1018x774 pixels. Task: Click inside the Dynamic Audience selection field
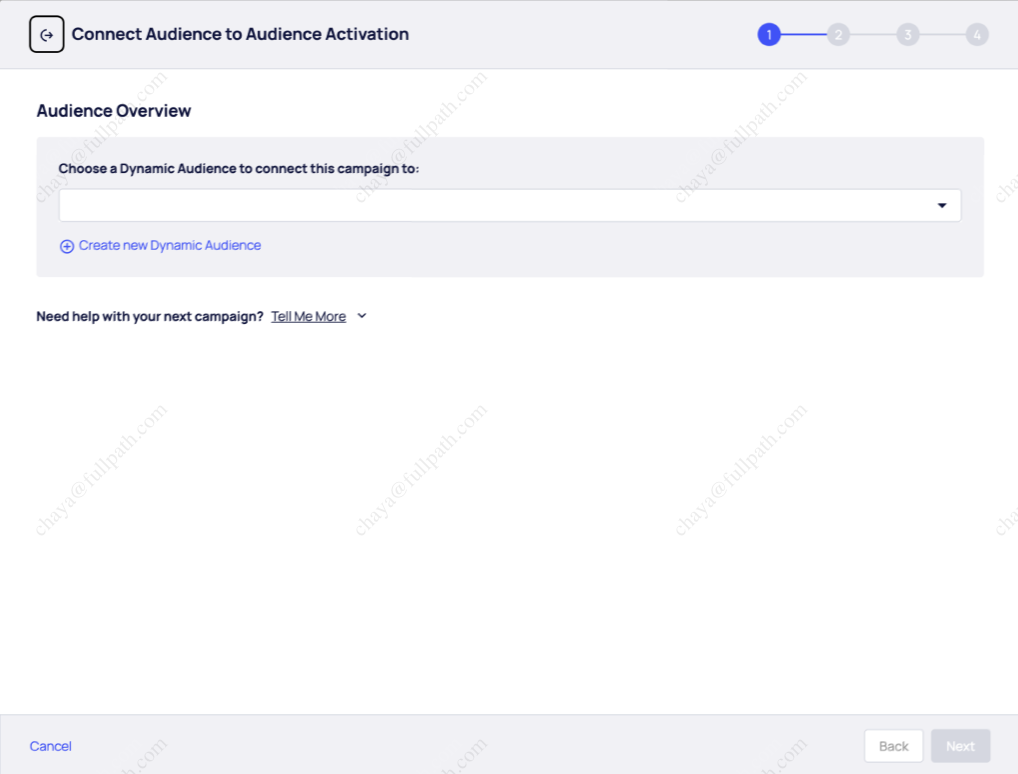point(490,206)
